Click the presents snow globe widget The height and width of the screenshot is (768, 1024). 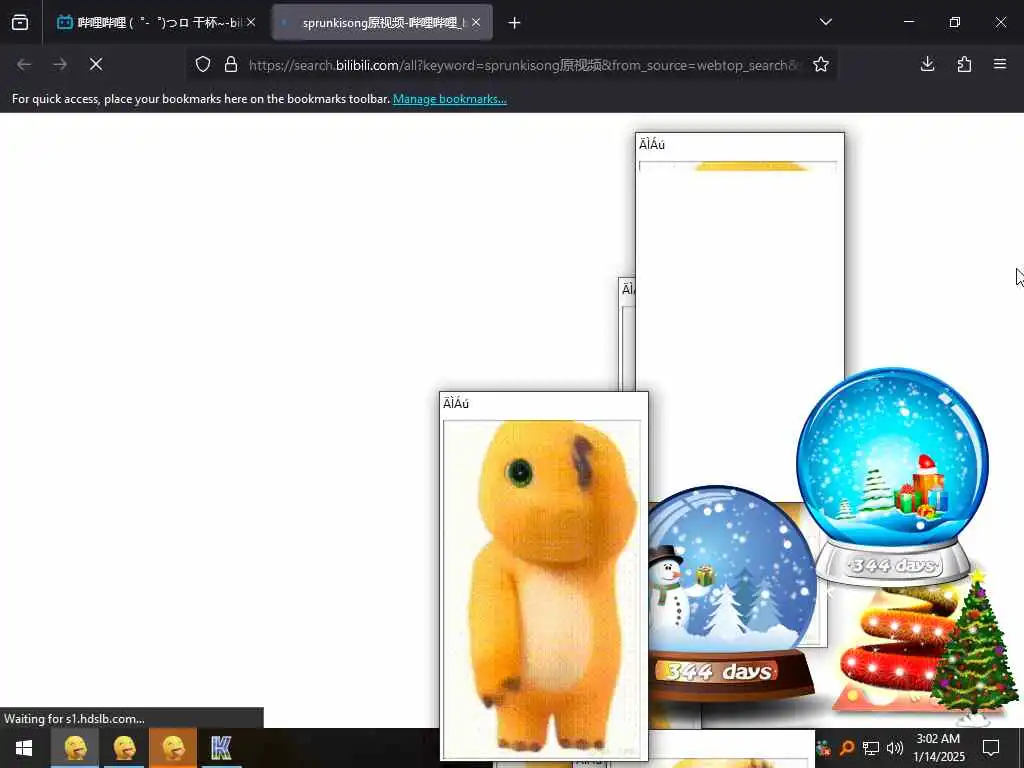pyautogui.click(x=893, y=475)
